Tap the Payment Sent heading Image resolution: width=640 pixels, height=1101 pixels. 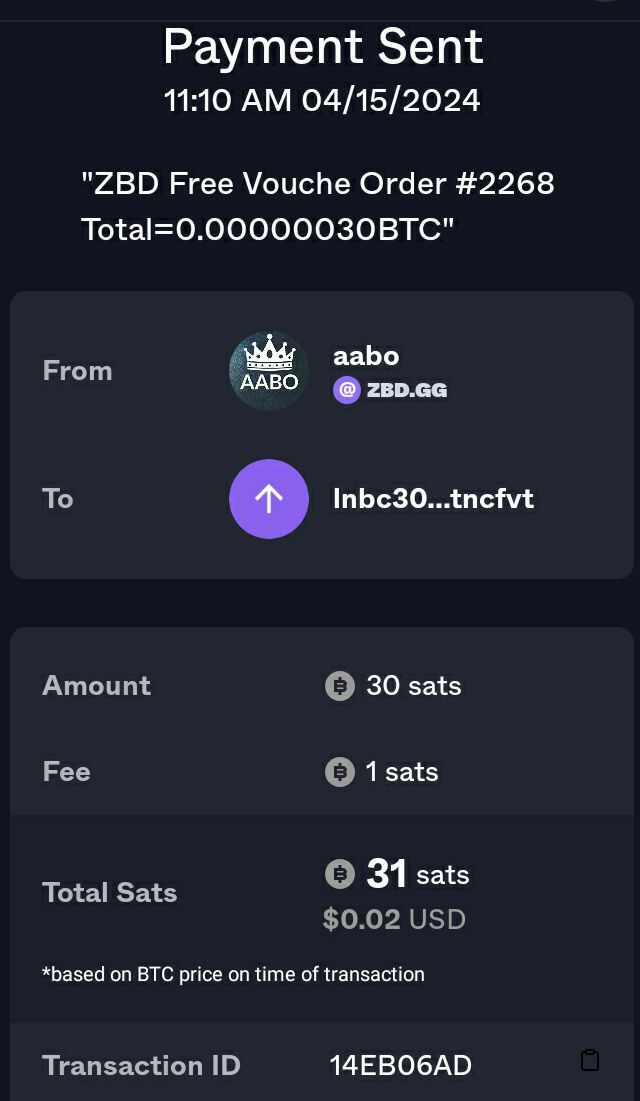pos(323,47)
